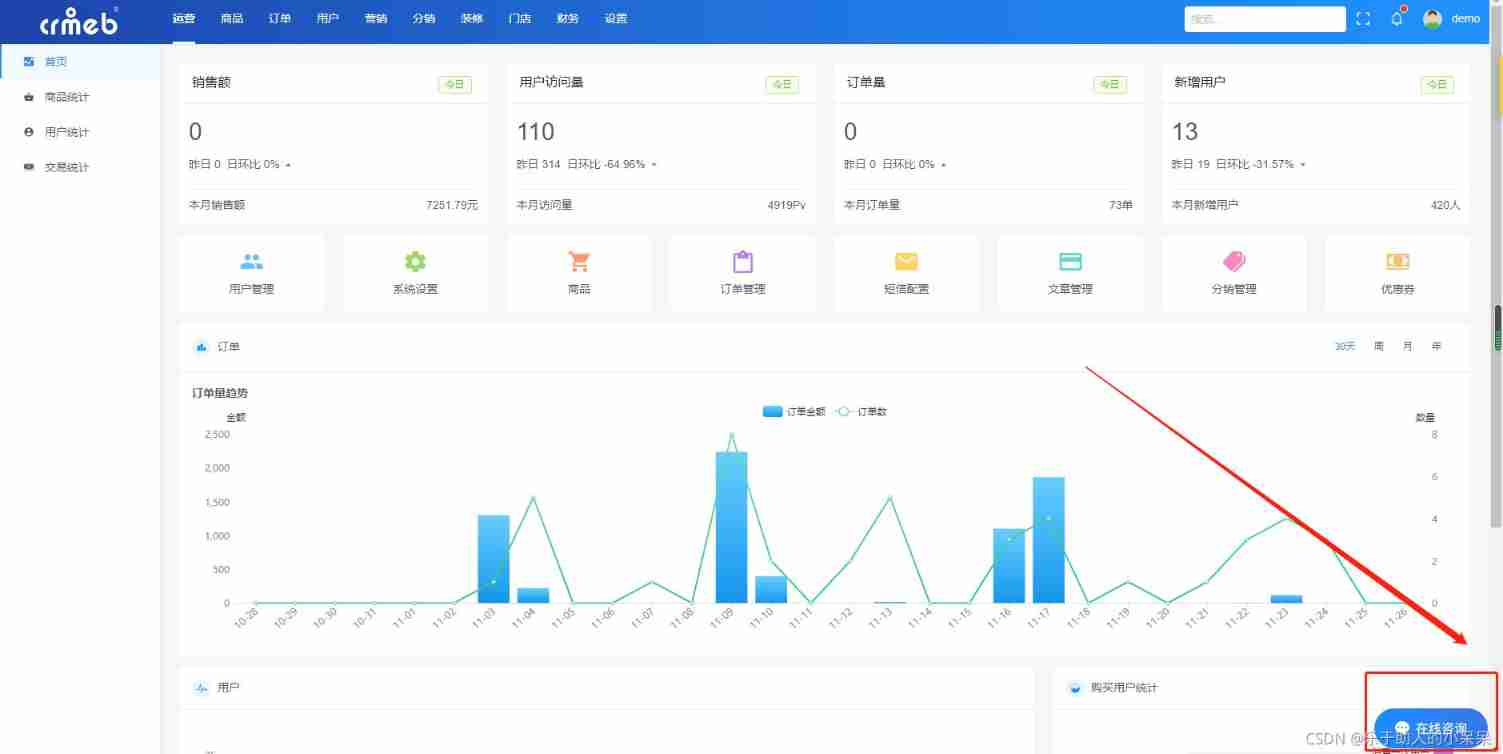
Task: Open the notification bell in header
Action: [x=1397, y=19]
